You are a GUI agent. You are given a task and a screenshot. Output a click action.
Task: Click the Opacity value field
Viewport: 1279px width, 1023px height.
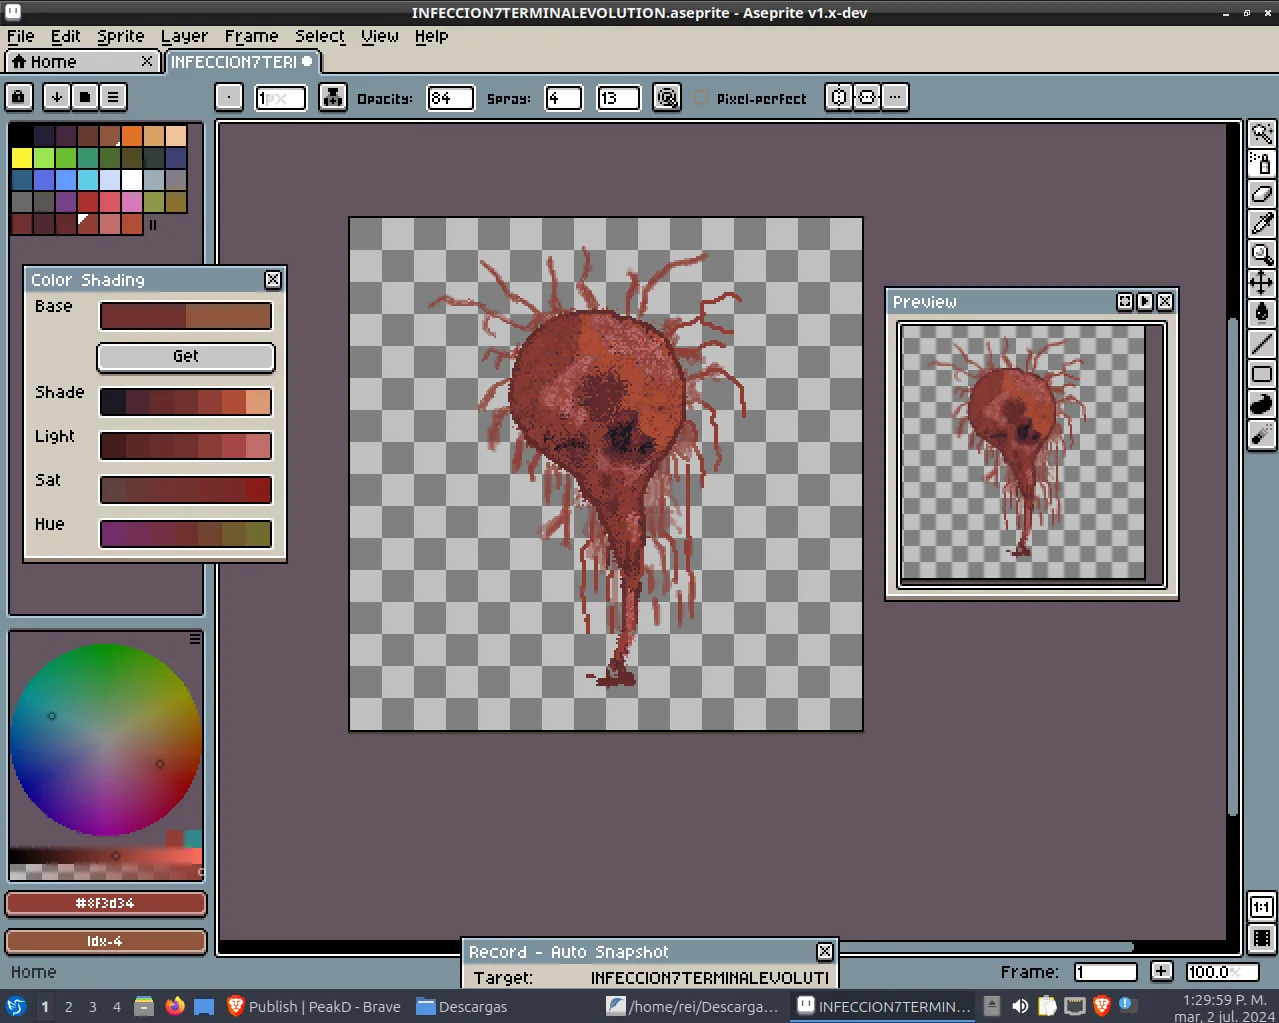pos(450,98)
